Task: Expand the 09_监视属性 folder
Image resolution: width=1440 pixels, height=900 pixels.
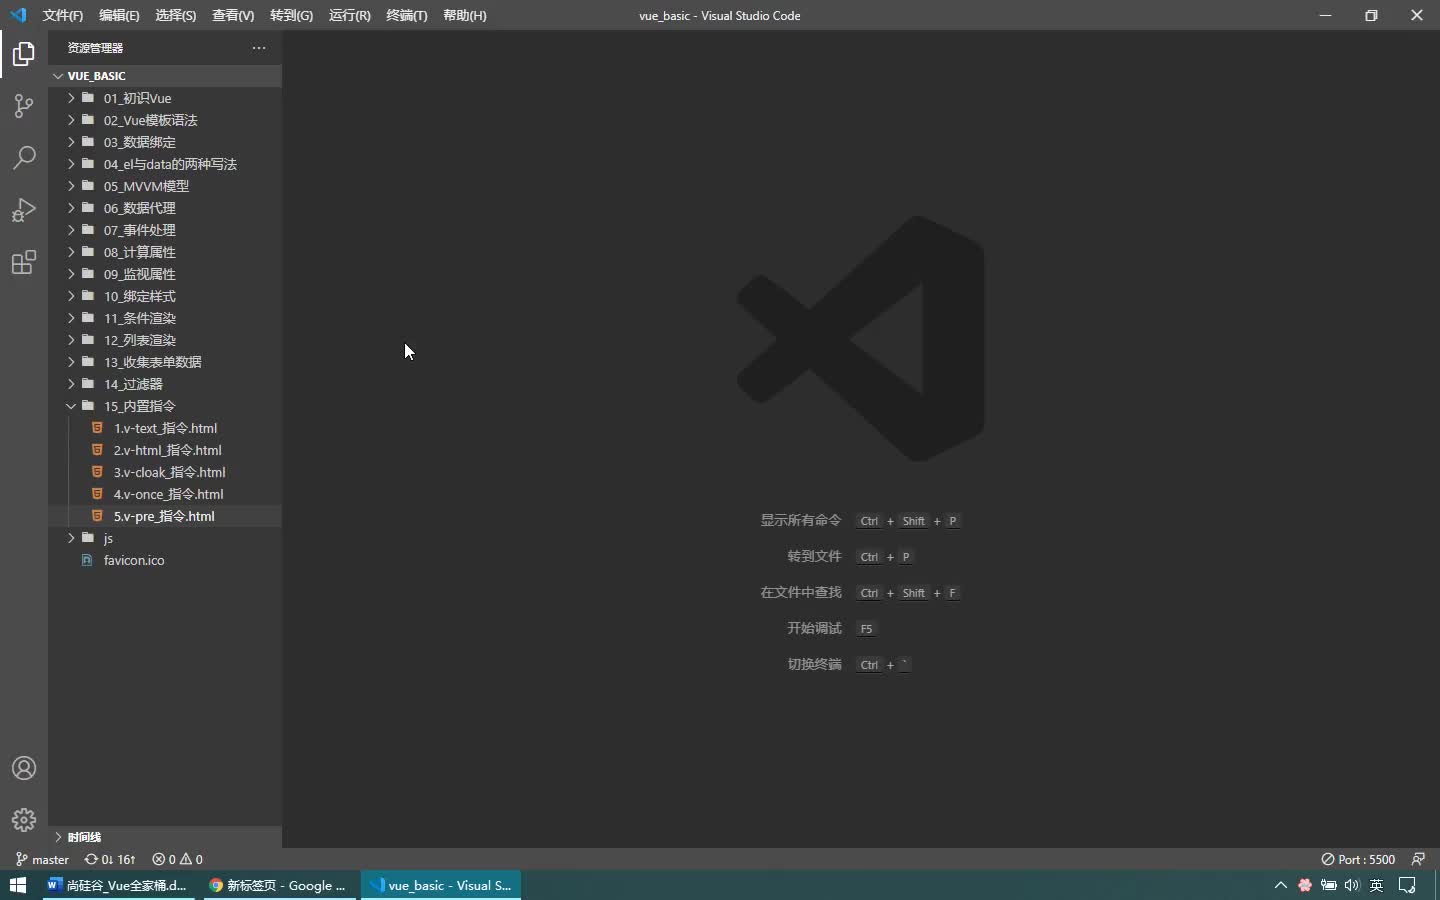Action: 165,274
